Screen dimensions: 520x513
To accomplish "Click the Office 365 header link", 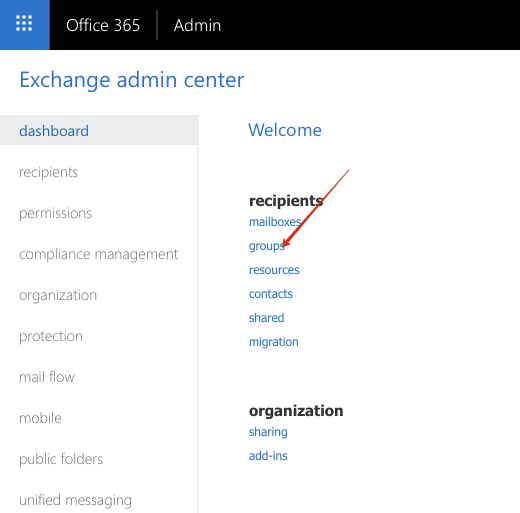I will [103, 25].
